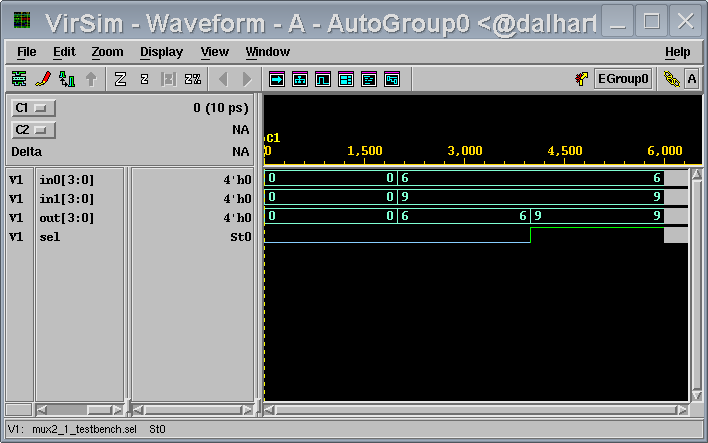
Task: Open the waveform window icon in toolbar
Action: tap(323, 79)
